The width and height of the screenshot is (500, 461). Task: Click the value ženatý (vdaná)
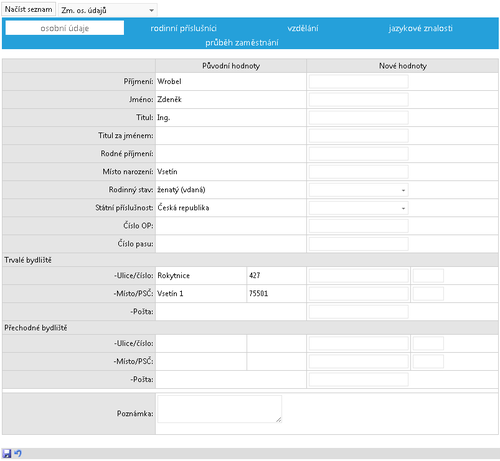pyautogui.click(x=181, y=190)
